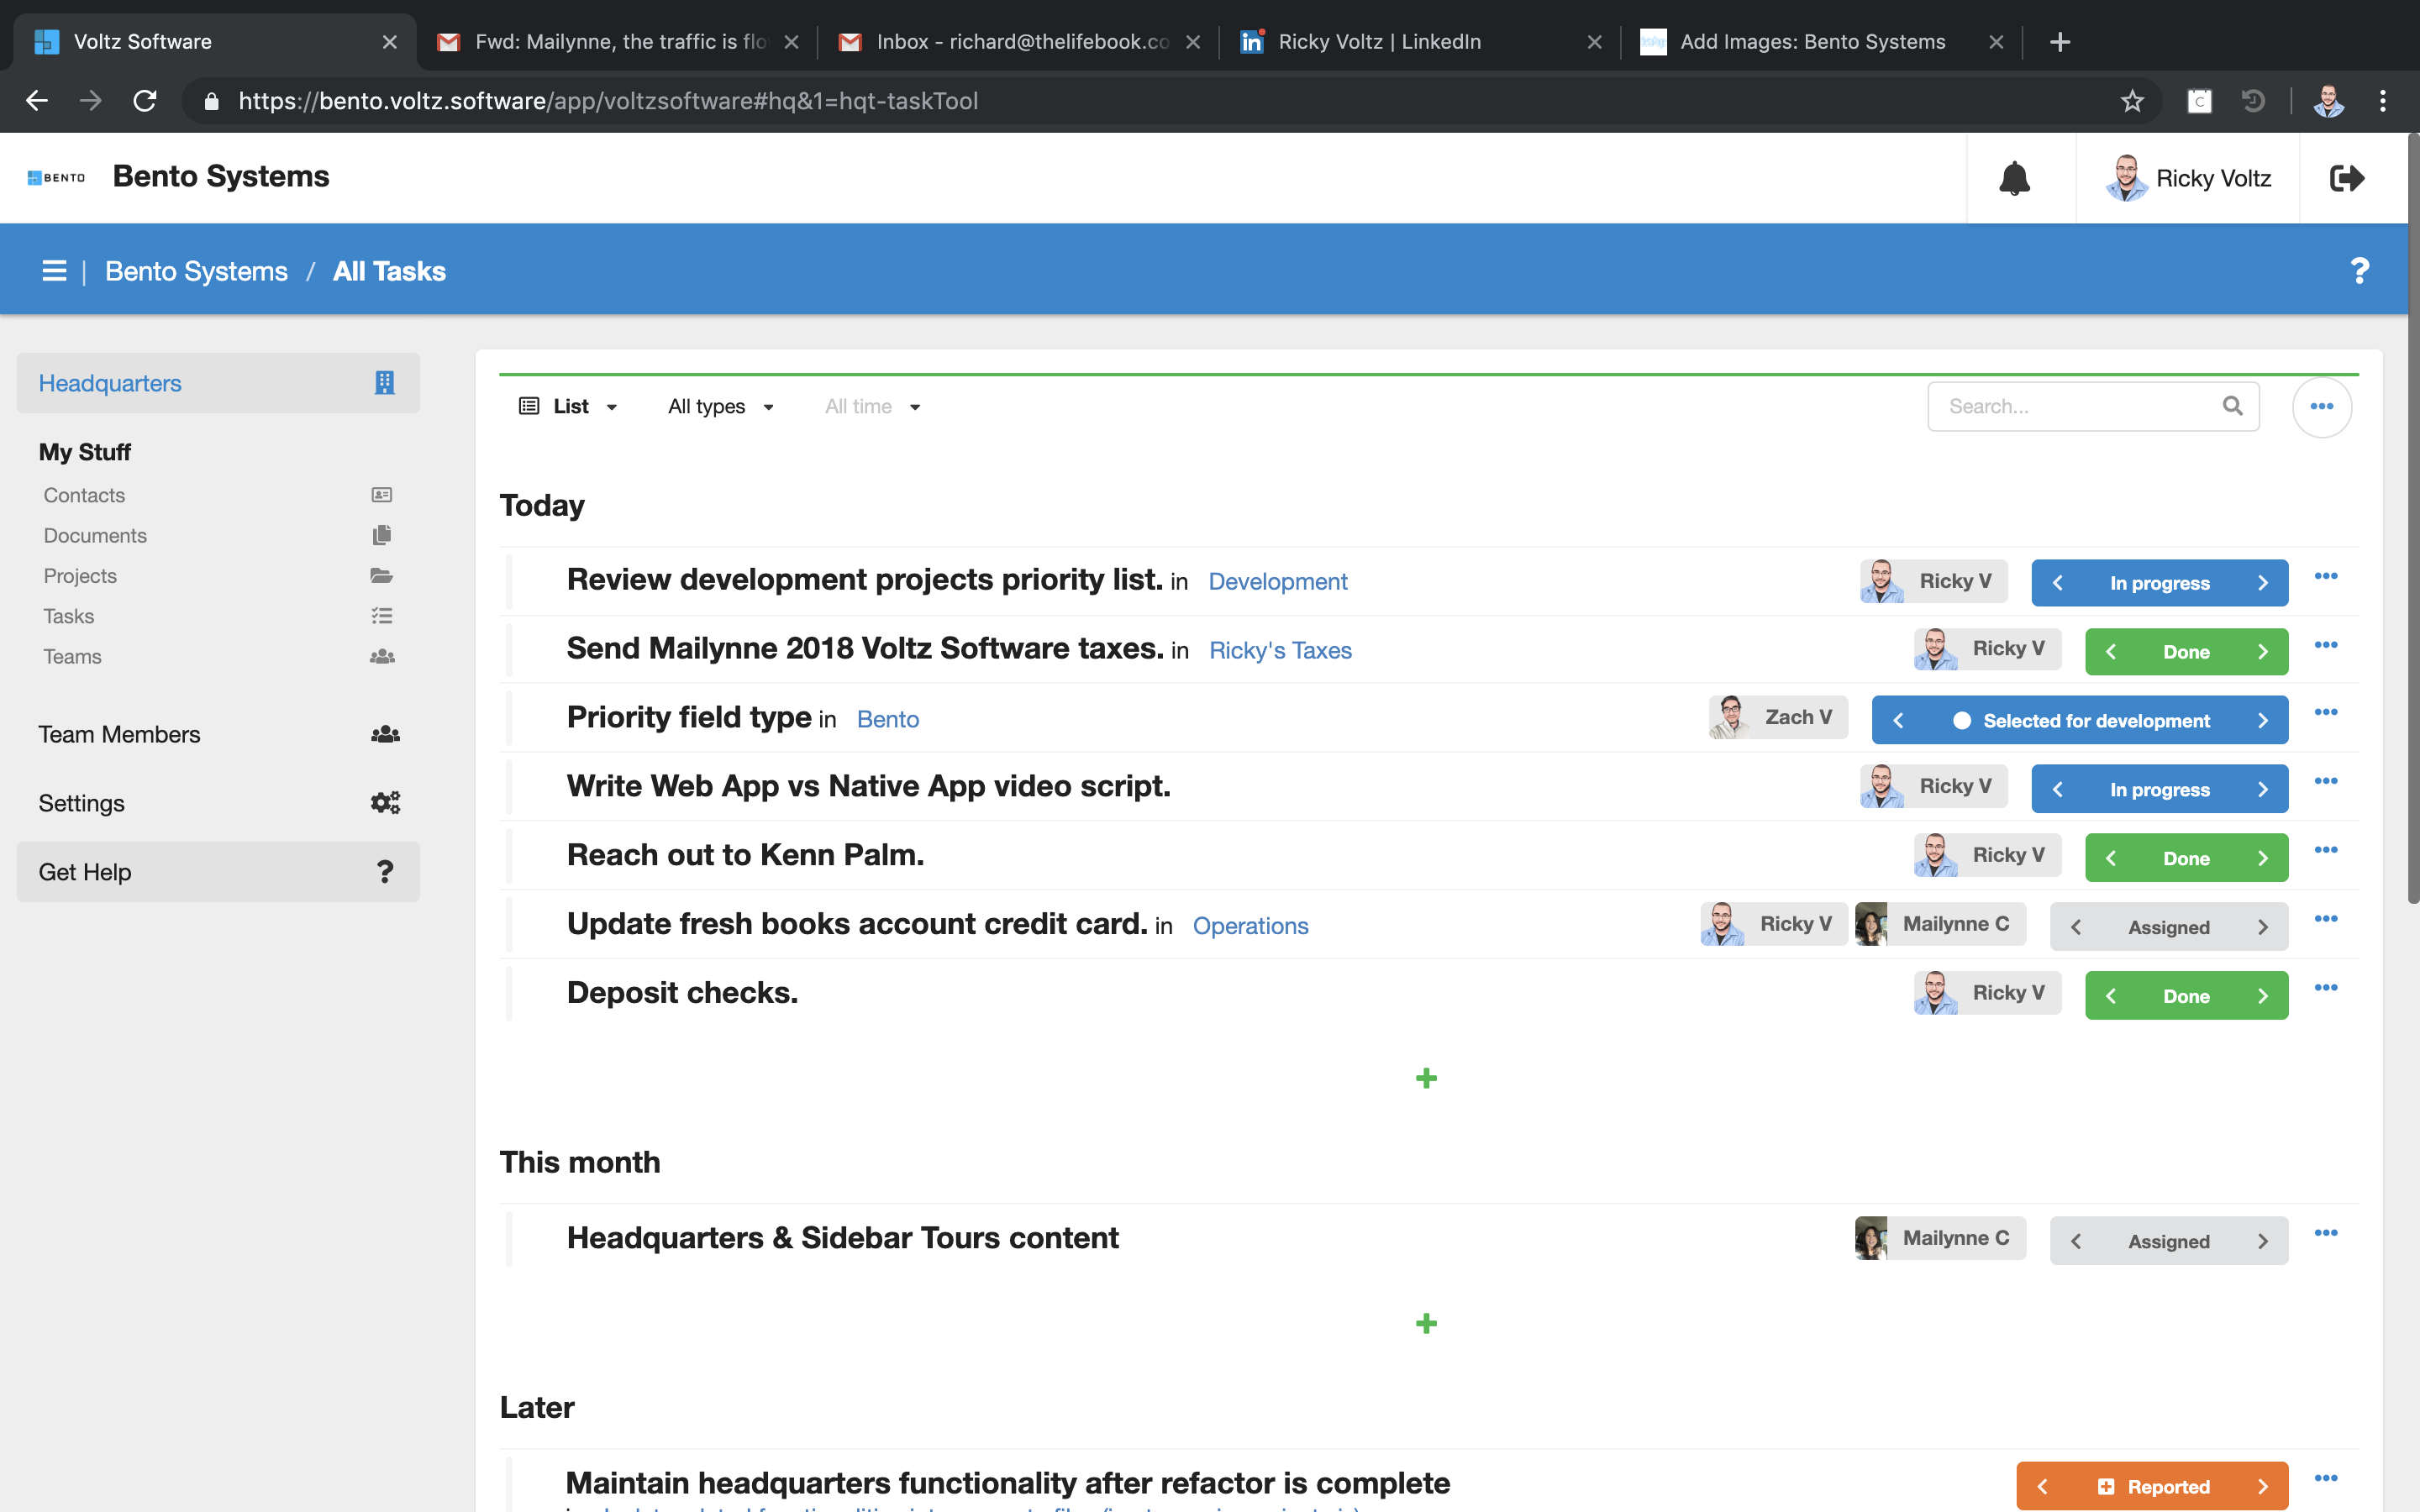
Task: Open the List view dropdown
Action: (x=569, y=406)
